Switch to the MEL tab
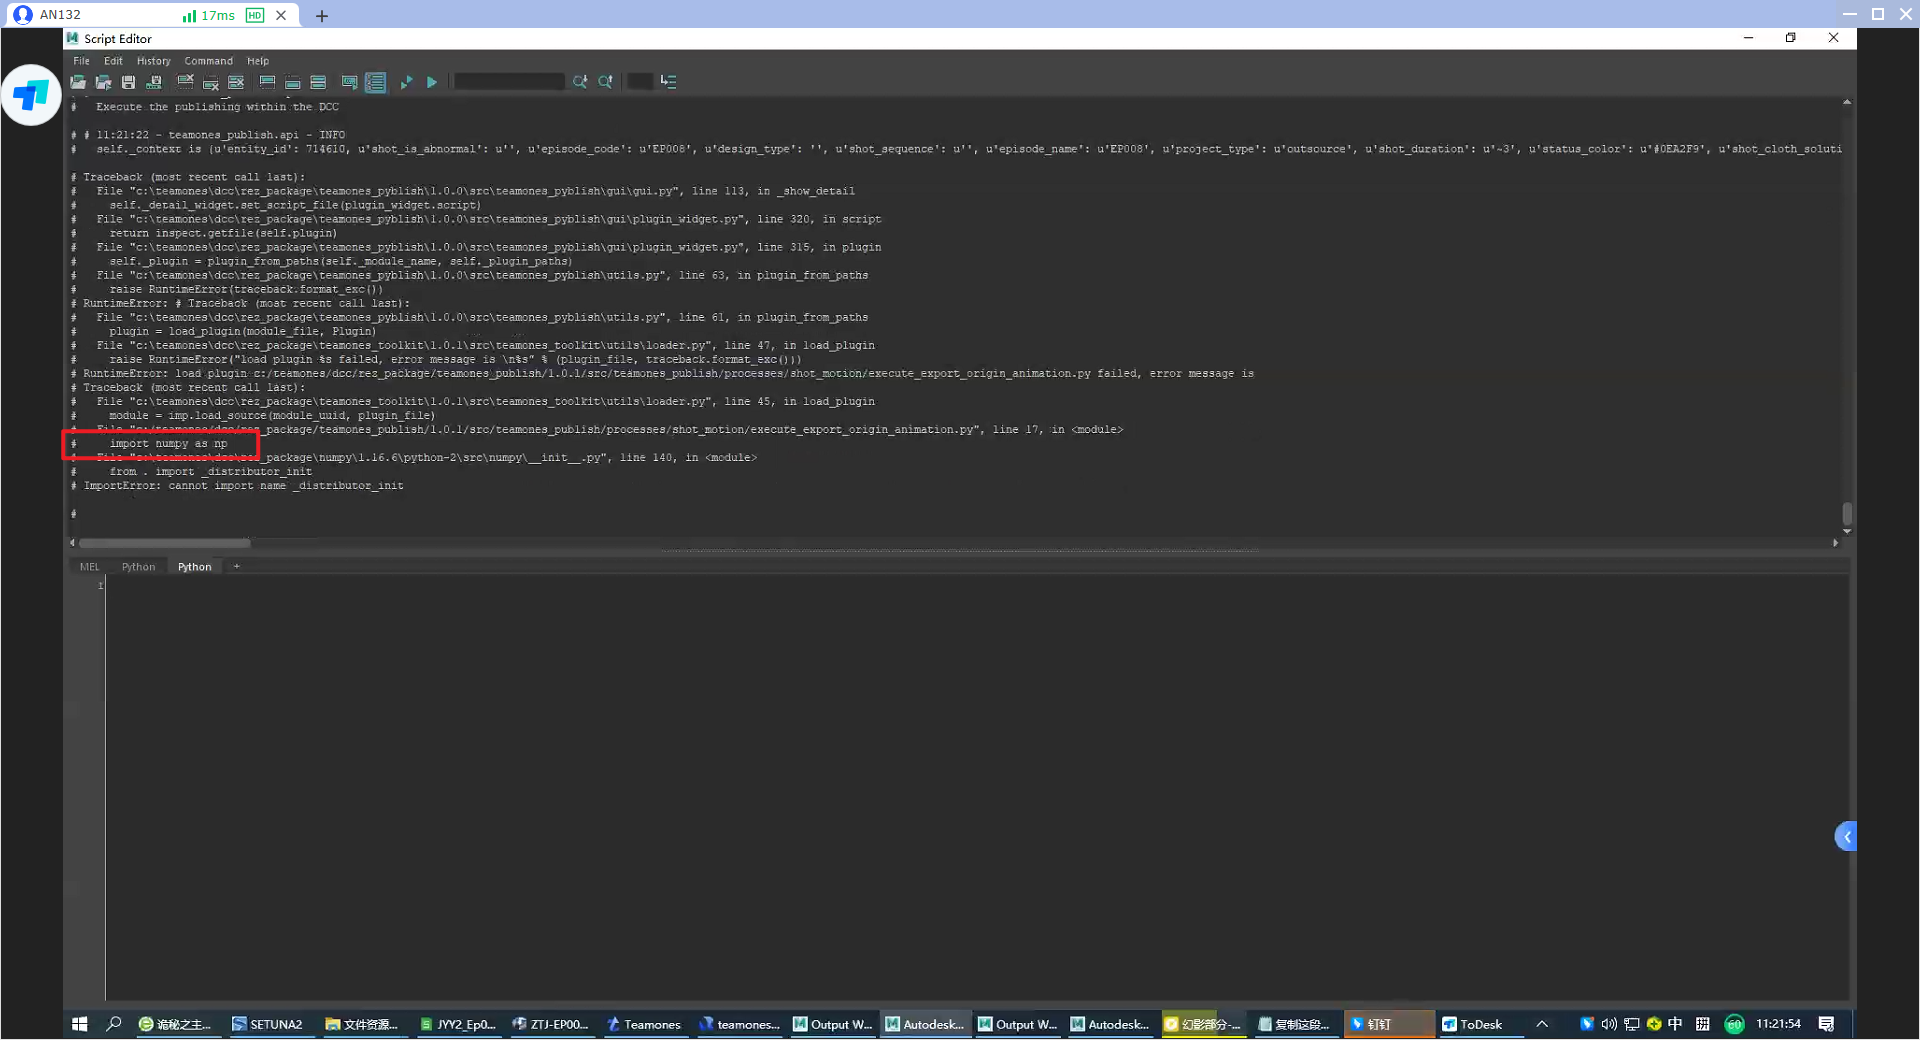The height and width of the screenshot is (1040, 1920). (x=89, y=567)
